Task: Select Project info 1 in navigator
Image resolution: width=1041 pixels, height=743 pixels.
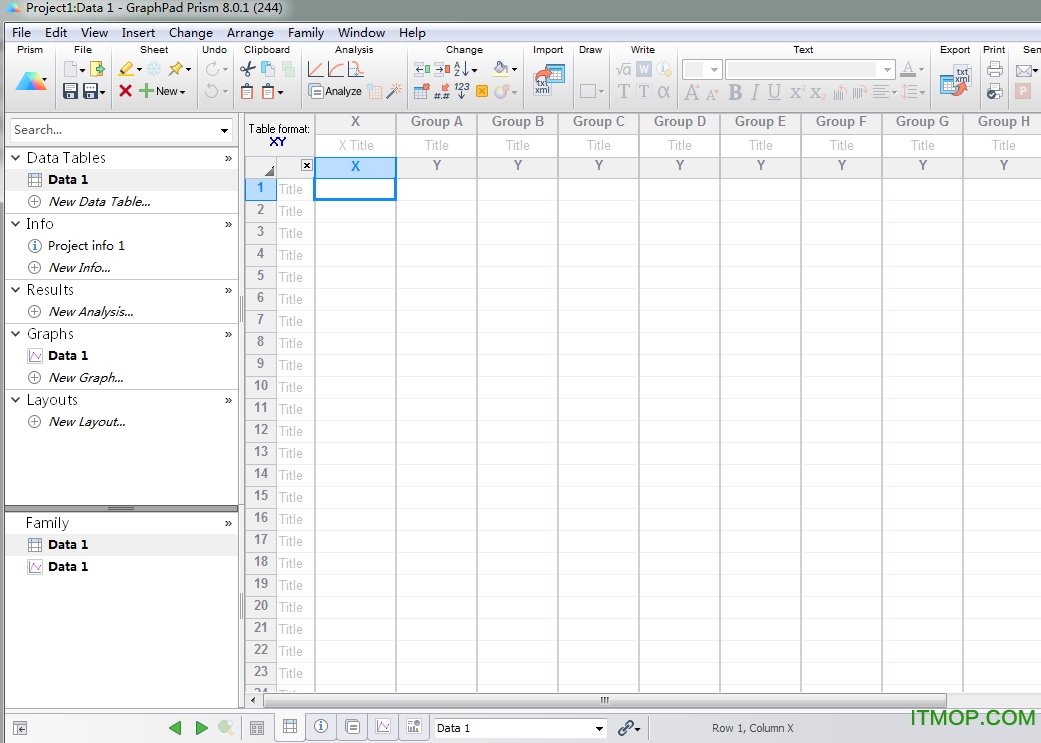Action: pyautogui.click(x=86, y=246)
